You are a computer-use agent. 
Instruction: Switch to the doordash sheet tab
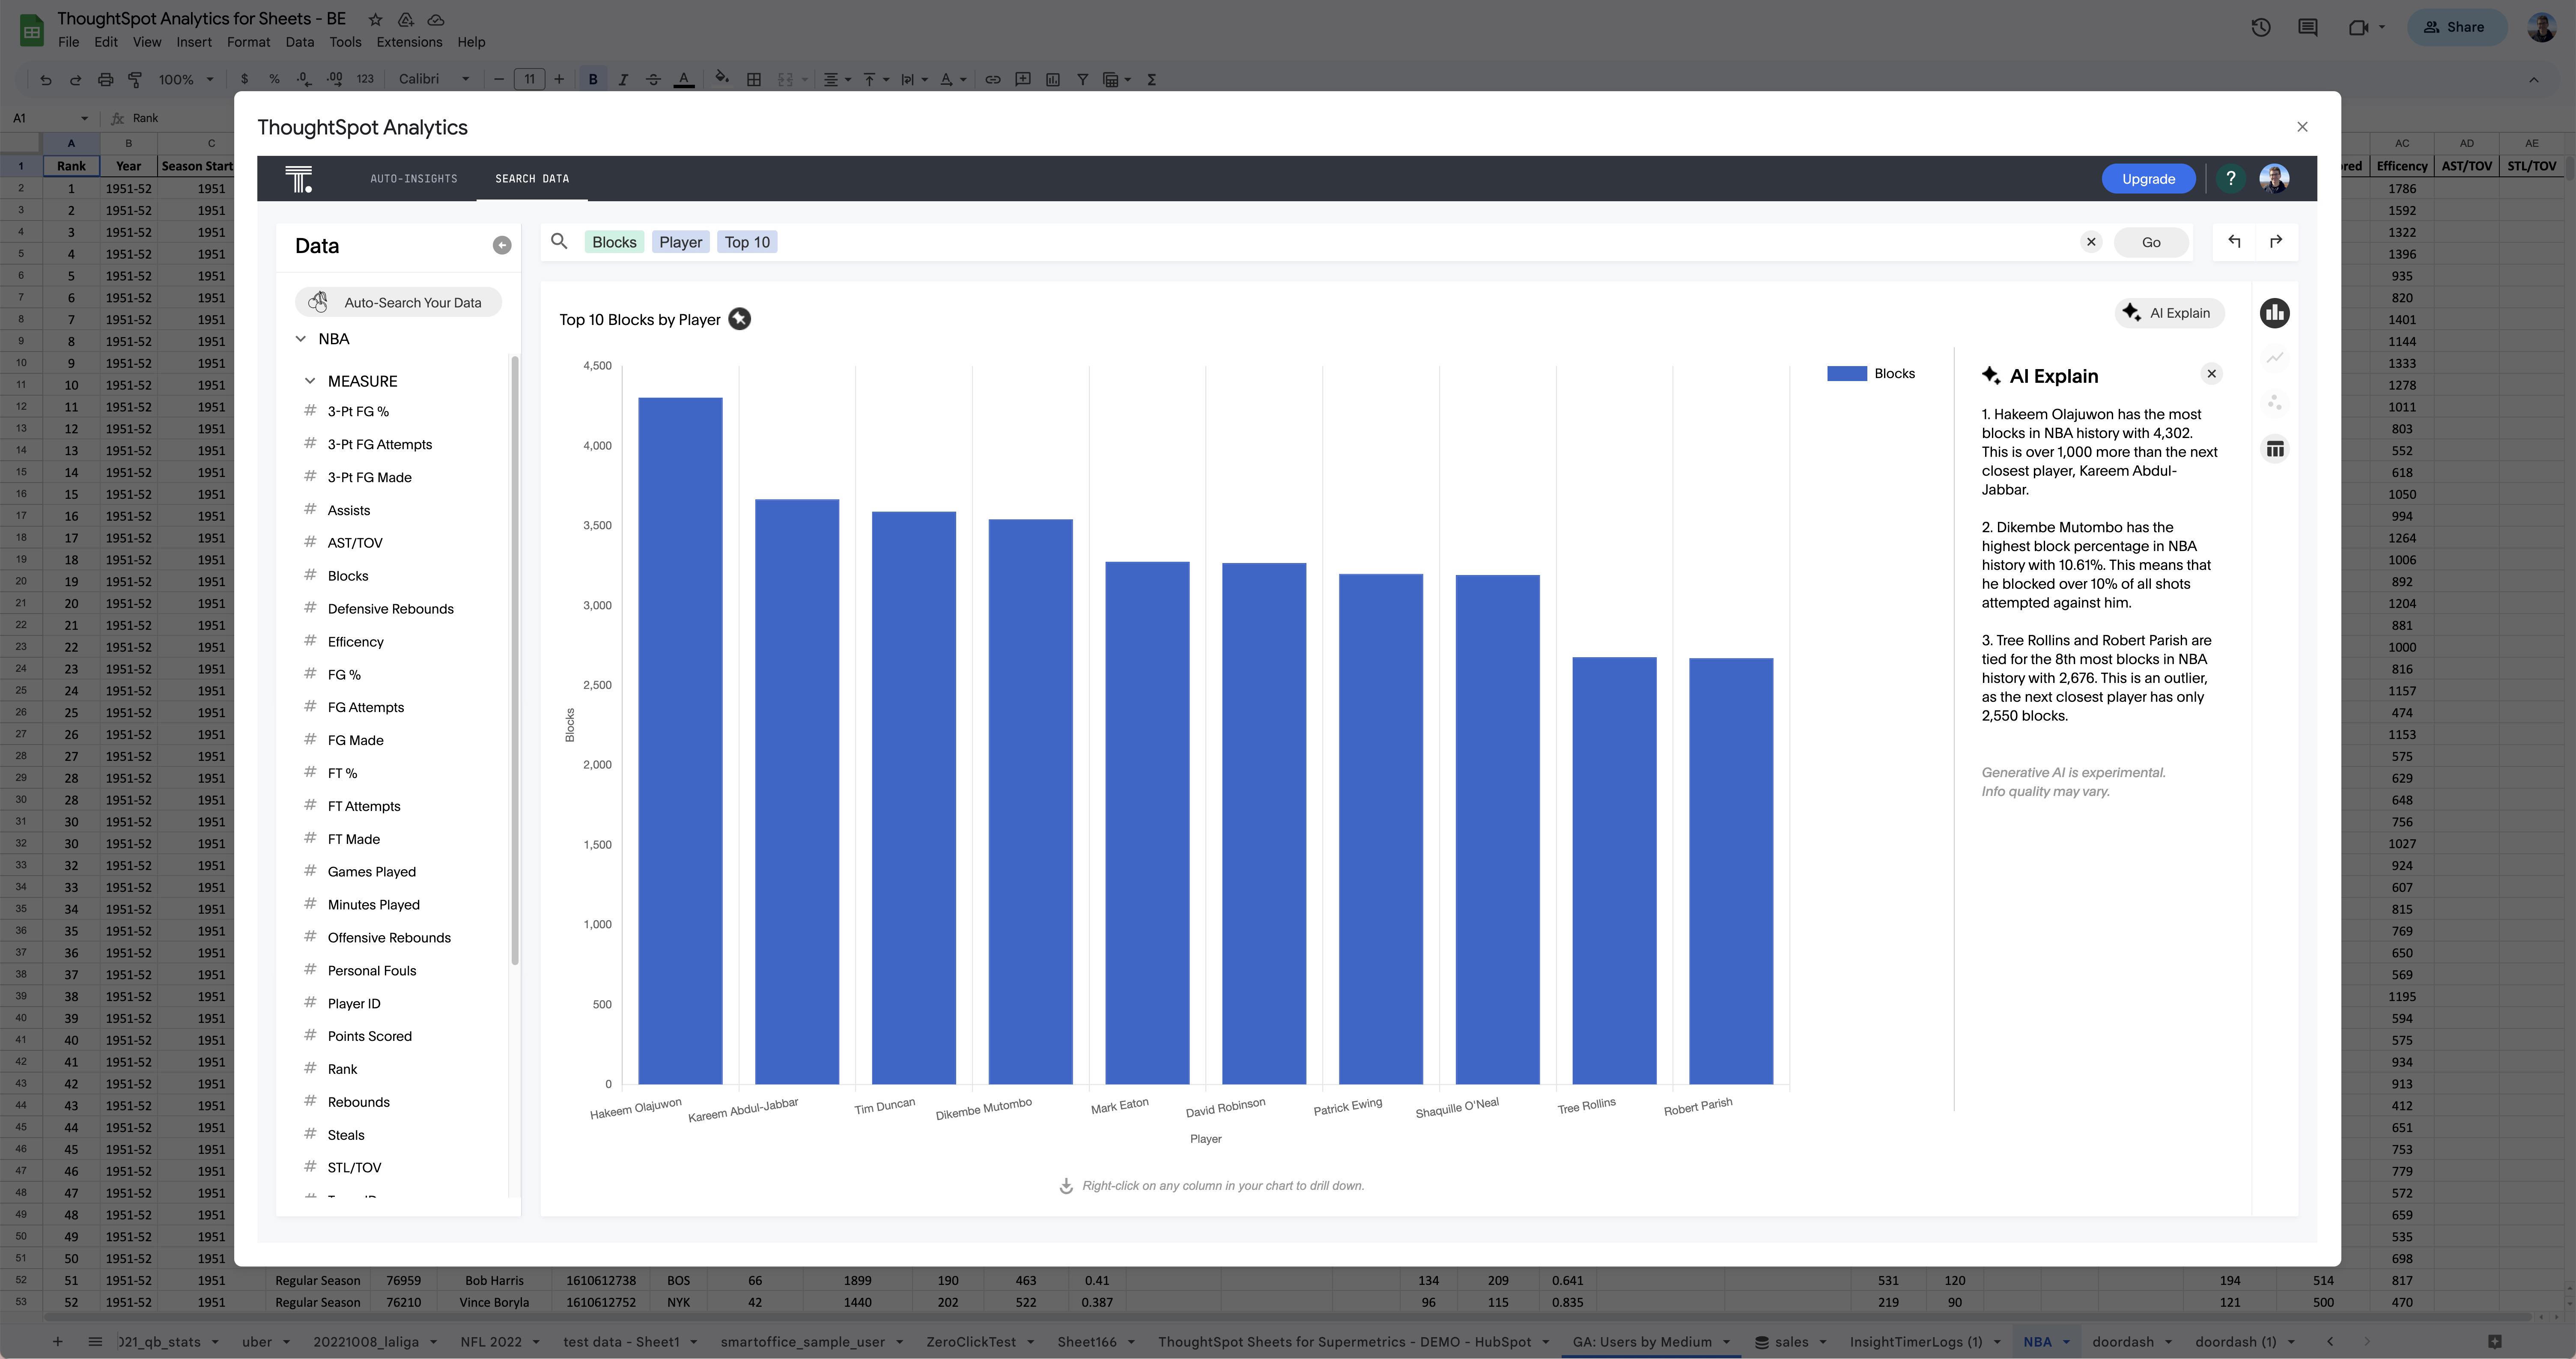(x=2122, y=1342)
